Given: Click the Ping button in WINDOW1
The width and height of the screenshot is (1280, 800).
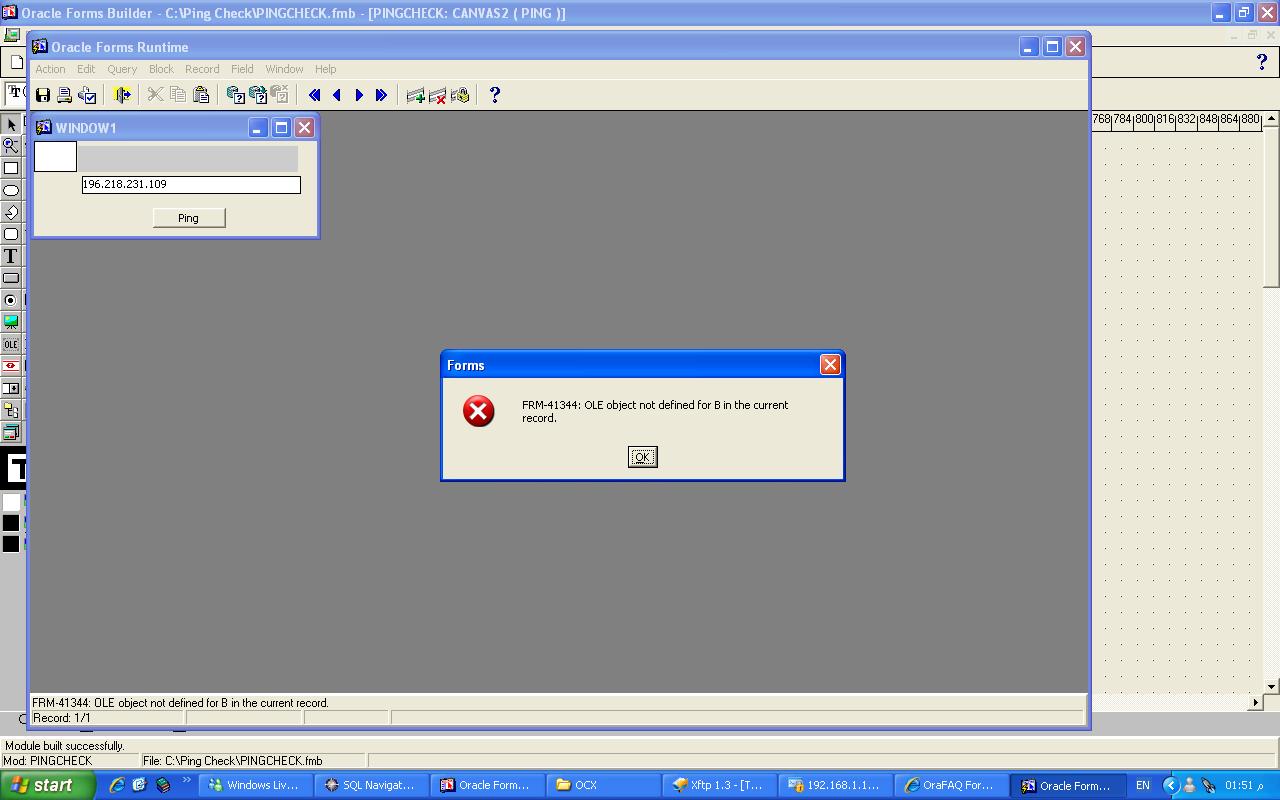Looking at the screenshot, I should pyautogui.click(x=189, y=218).
